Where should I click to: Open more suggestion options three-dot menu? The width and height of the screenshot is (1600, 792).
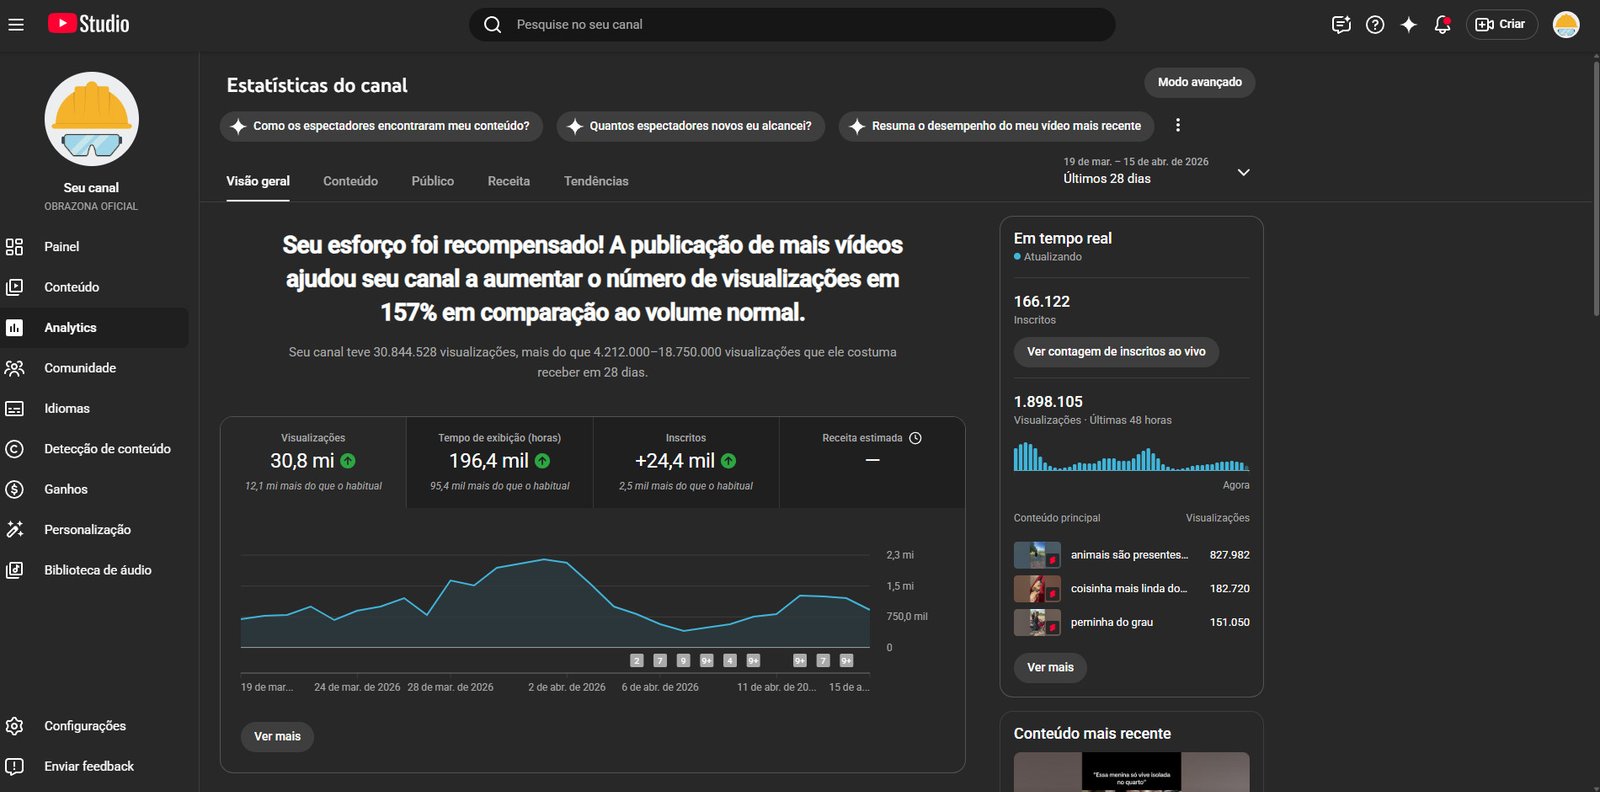point(1177,125)
